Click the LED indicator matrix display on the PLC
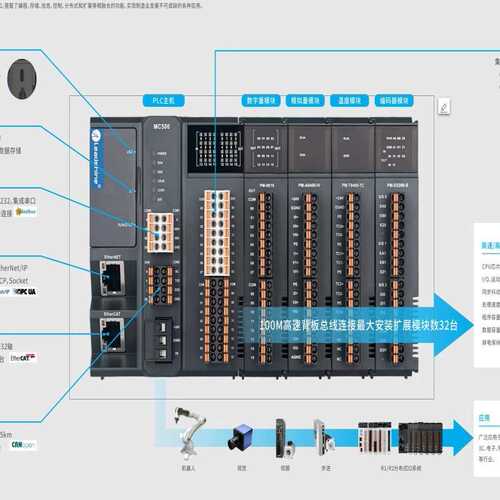The image size is (500, 500). click(216, 149)
